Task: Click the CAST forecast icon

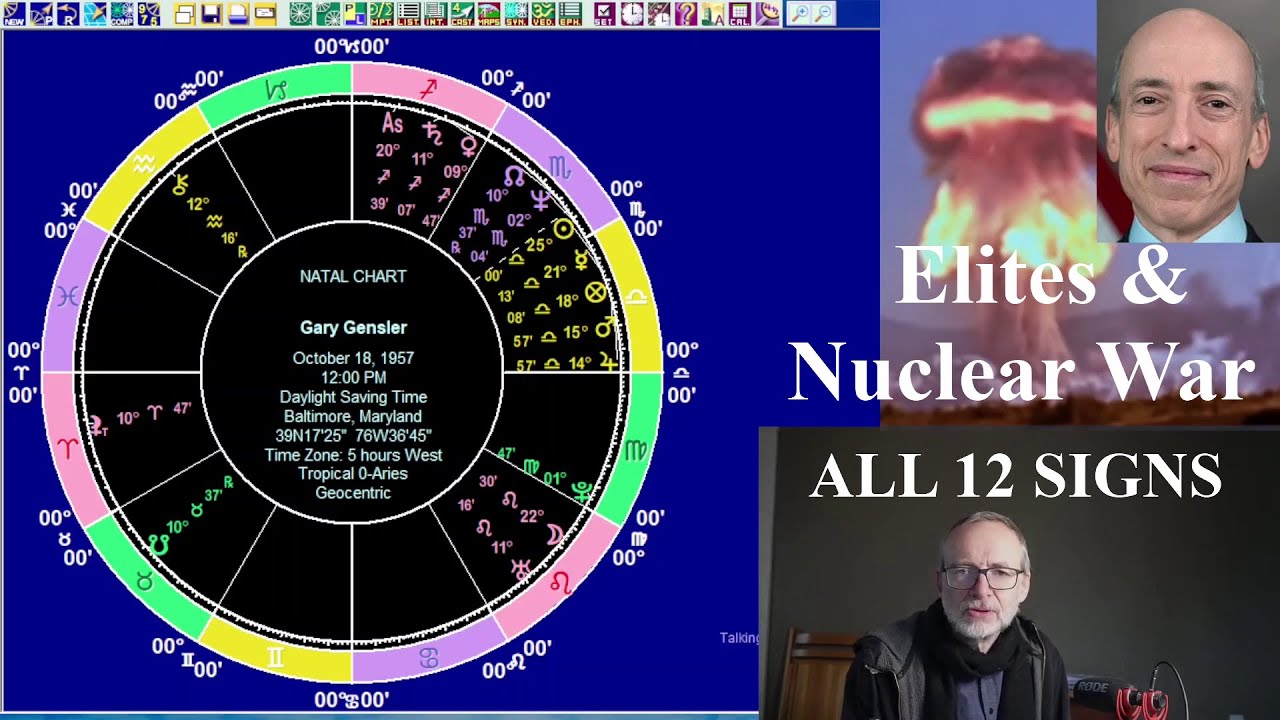Action: pyautogui.click(x=462, y=14)
